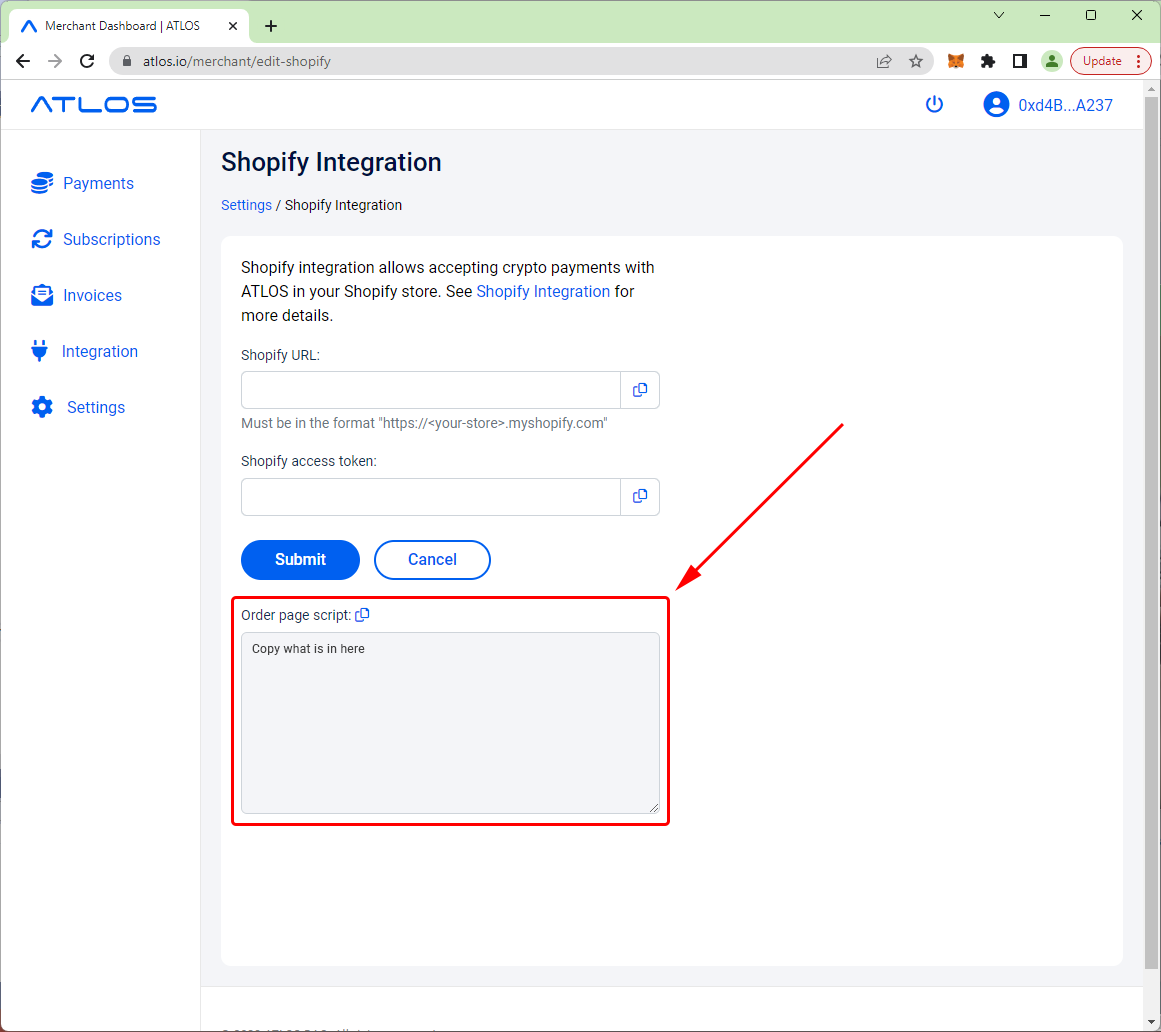This screenshot has width=1161, height=1032.
Task: Open Integration in the sidebar
Action: click(x=100, y=351)
